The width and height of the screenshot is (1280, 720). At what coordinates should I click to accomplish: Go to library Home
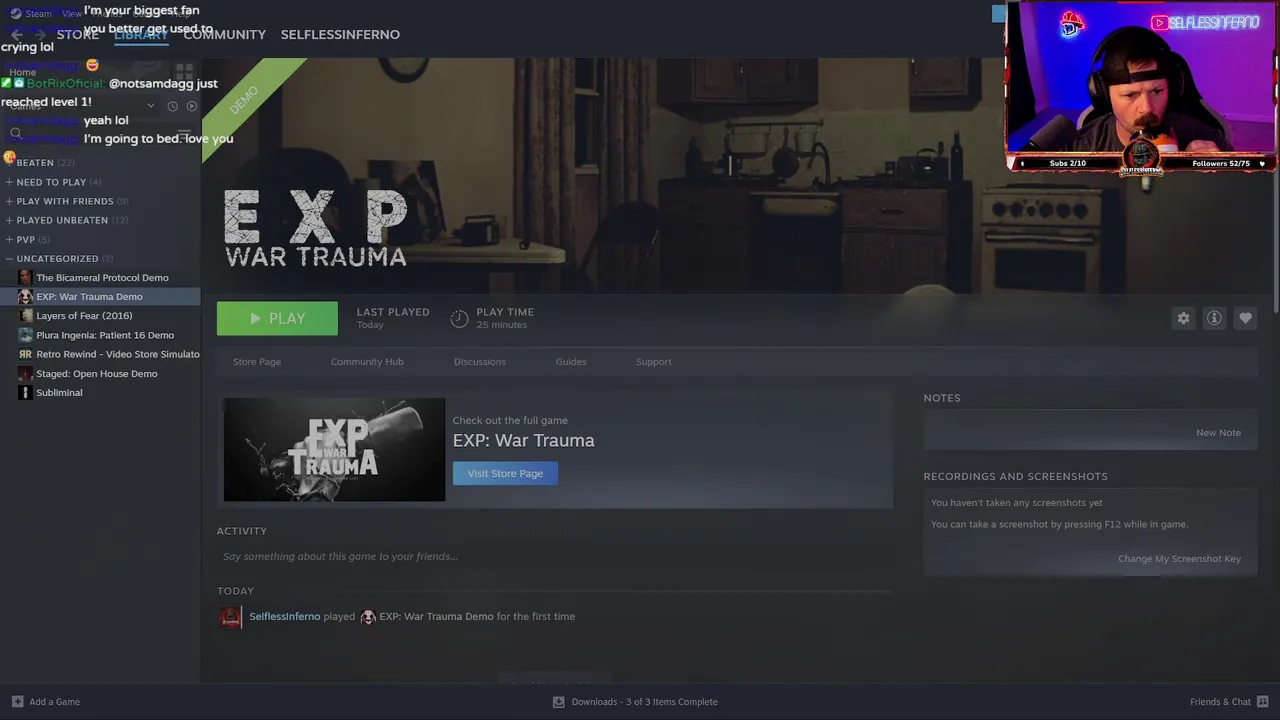click(23, 72)
